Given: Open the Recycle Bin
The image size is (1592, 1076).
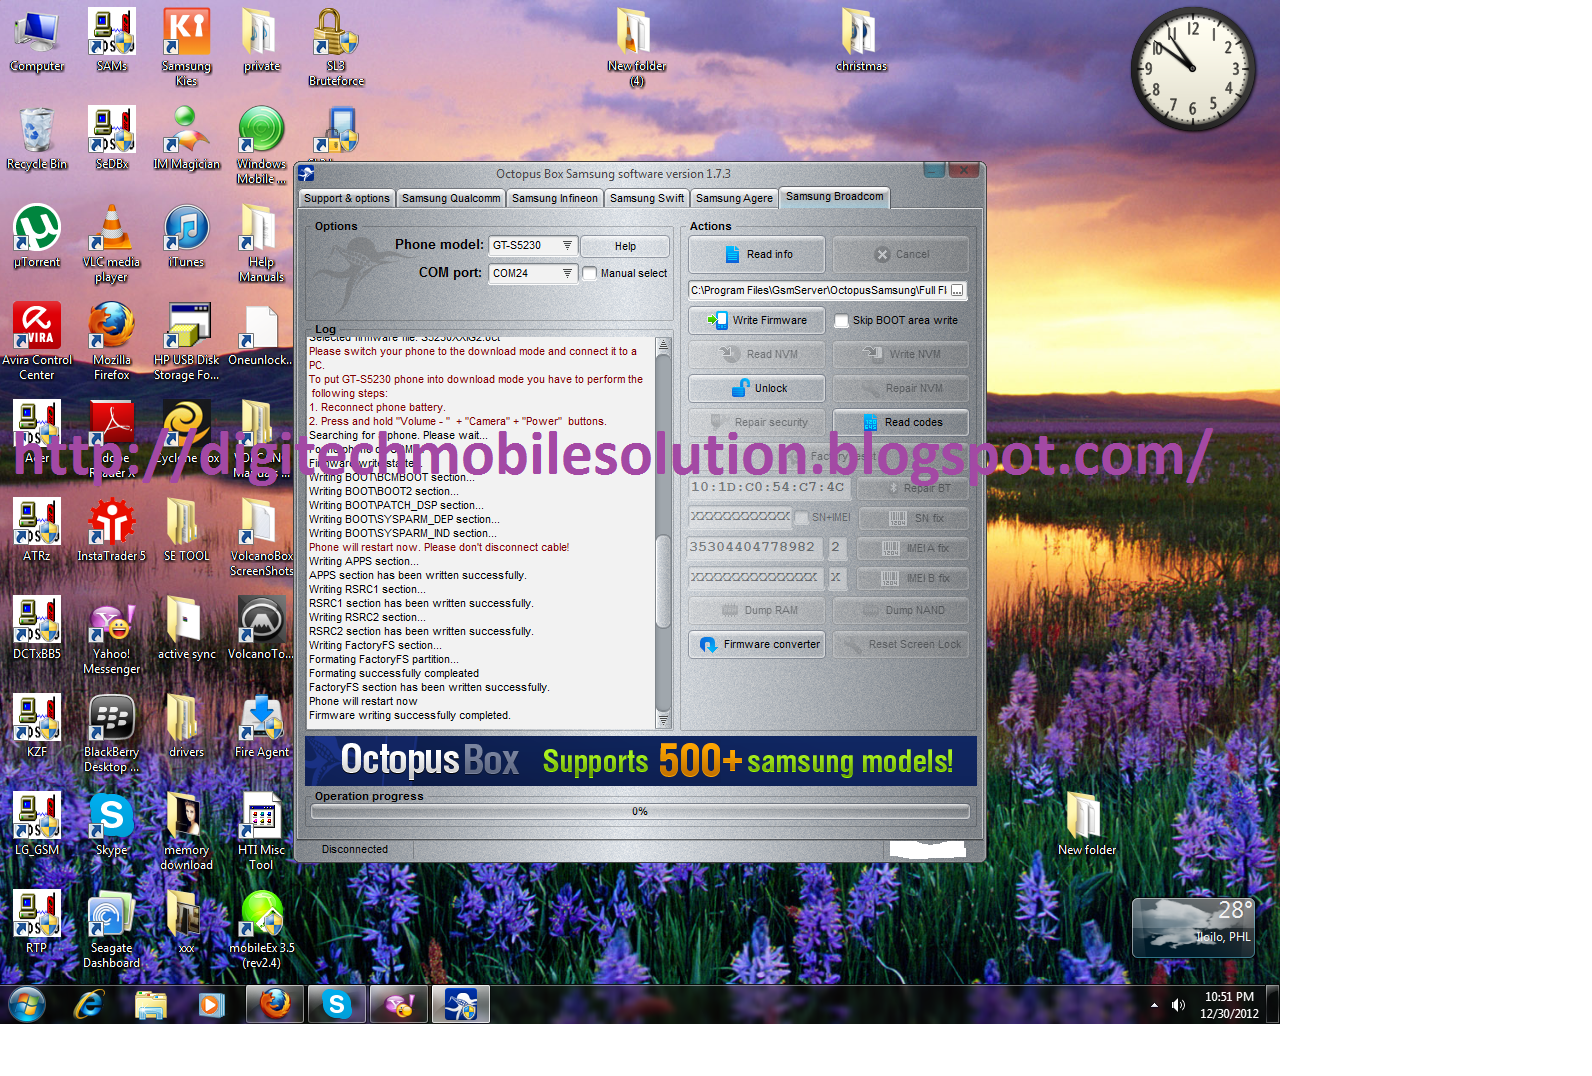Looking at the screenshot, I should [x=37, y=138].
